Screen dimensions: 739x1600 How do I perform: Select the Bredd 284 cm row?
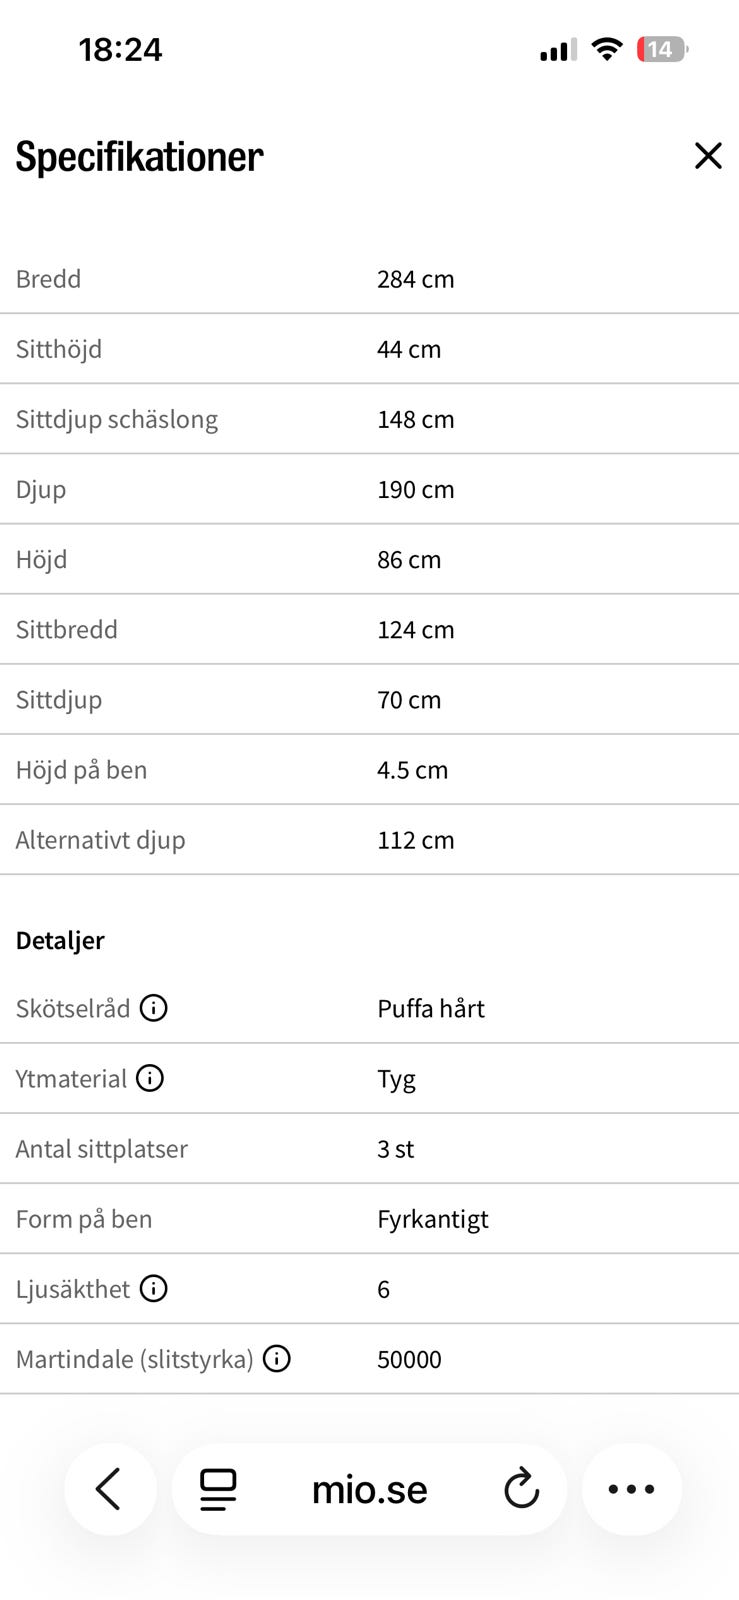(x=369, y=279)
